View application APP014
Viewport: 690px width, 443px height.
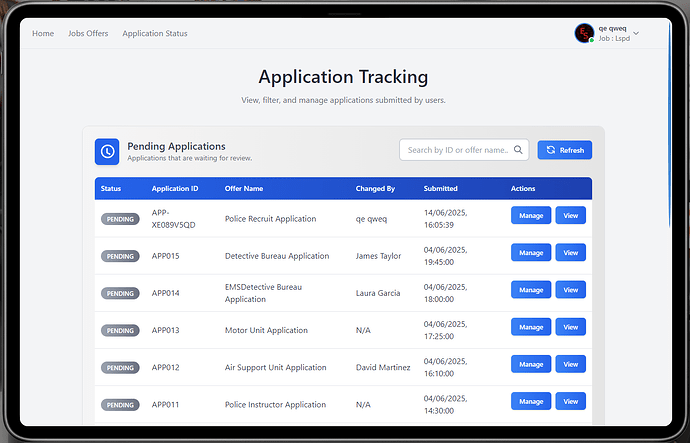click(x=570, y=290)
